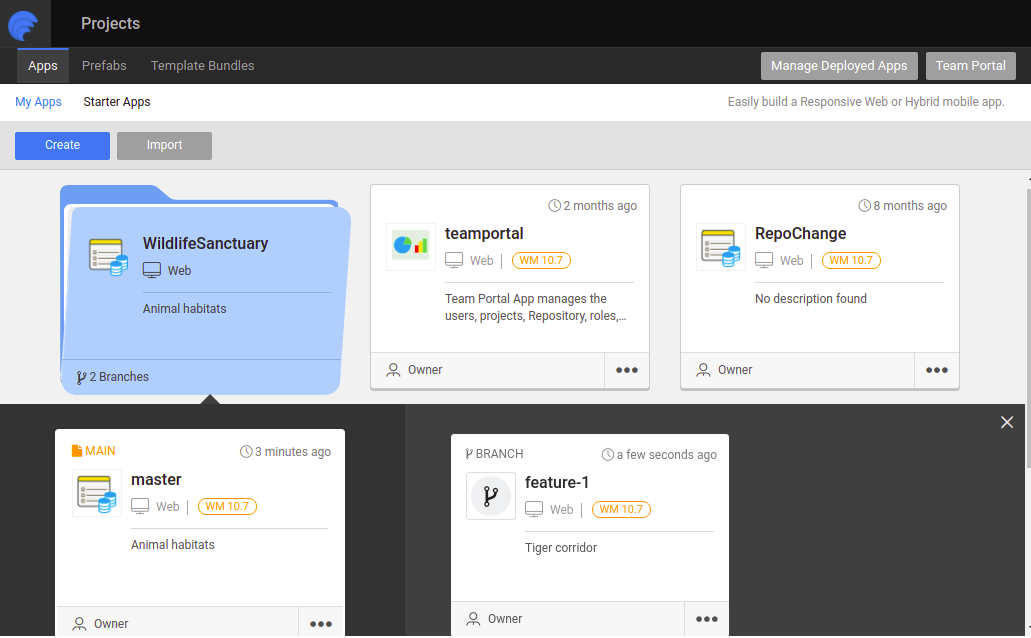Image resolution: width=1031 pixels, height=638 pixels.
Task: Click the Create button
Action: click(x=62, y=145)
